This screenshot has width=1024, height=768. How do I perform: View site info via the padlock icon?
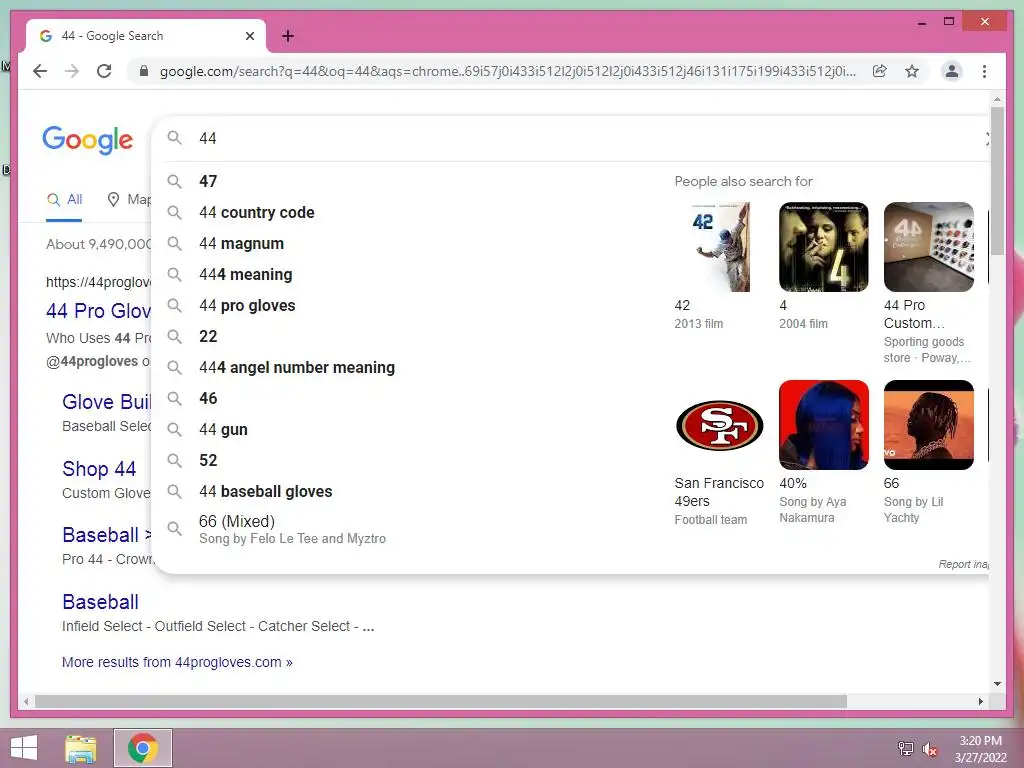pyautogui.click(x=144, y=71)
